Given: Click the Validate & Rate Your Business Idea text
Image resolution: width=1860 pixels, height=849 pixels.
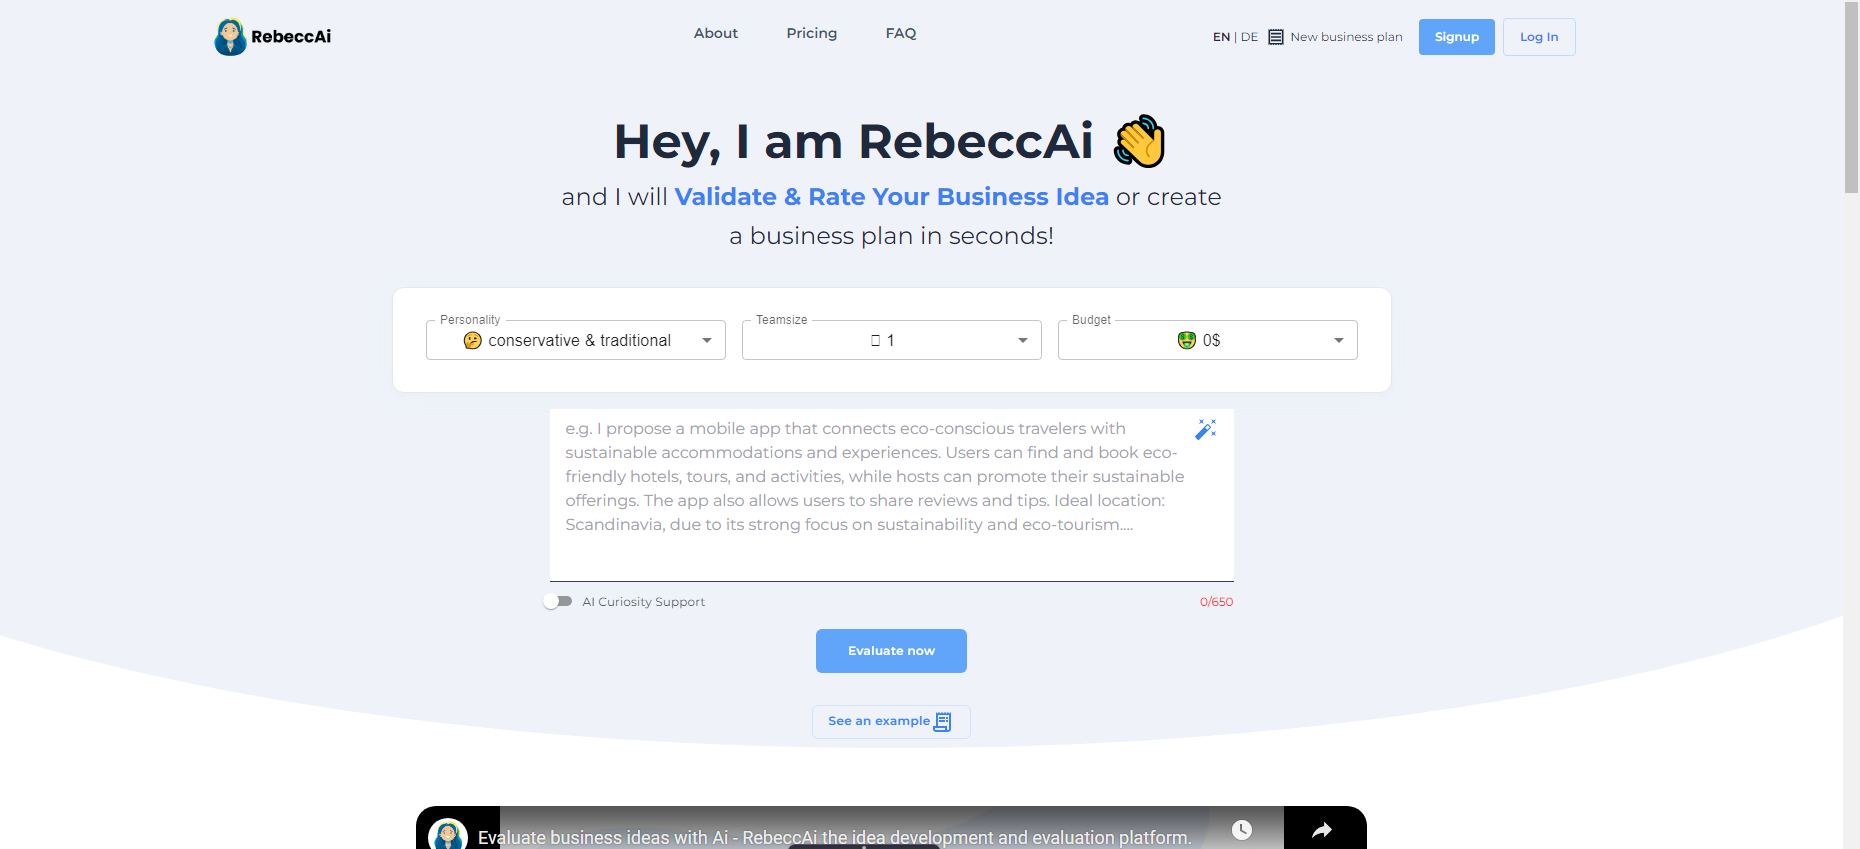Looking at the screenshot, I should click(892, 197).
